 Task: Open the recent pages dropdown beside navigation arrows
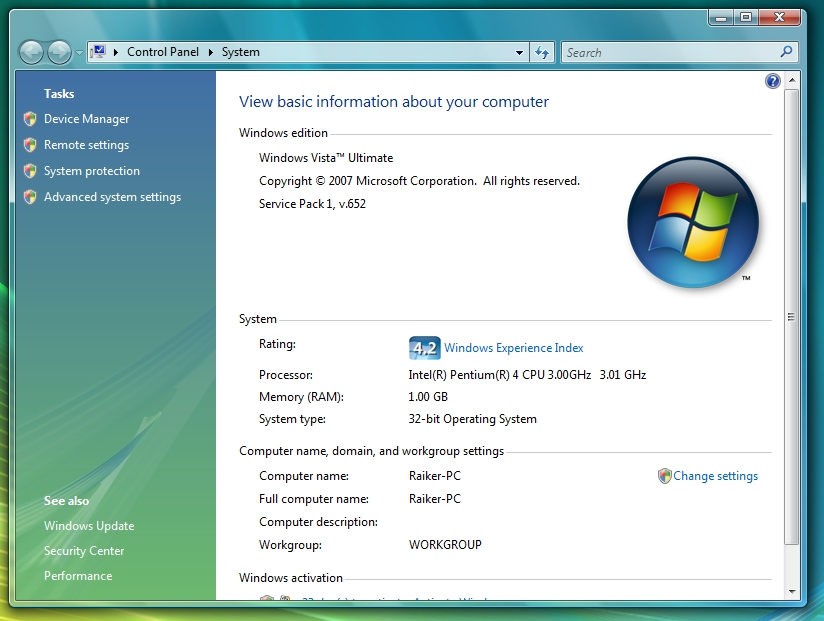coord(77,52)
